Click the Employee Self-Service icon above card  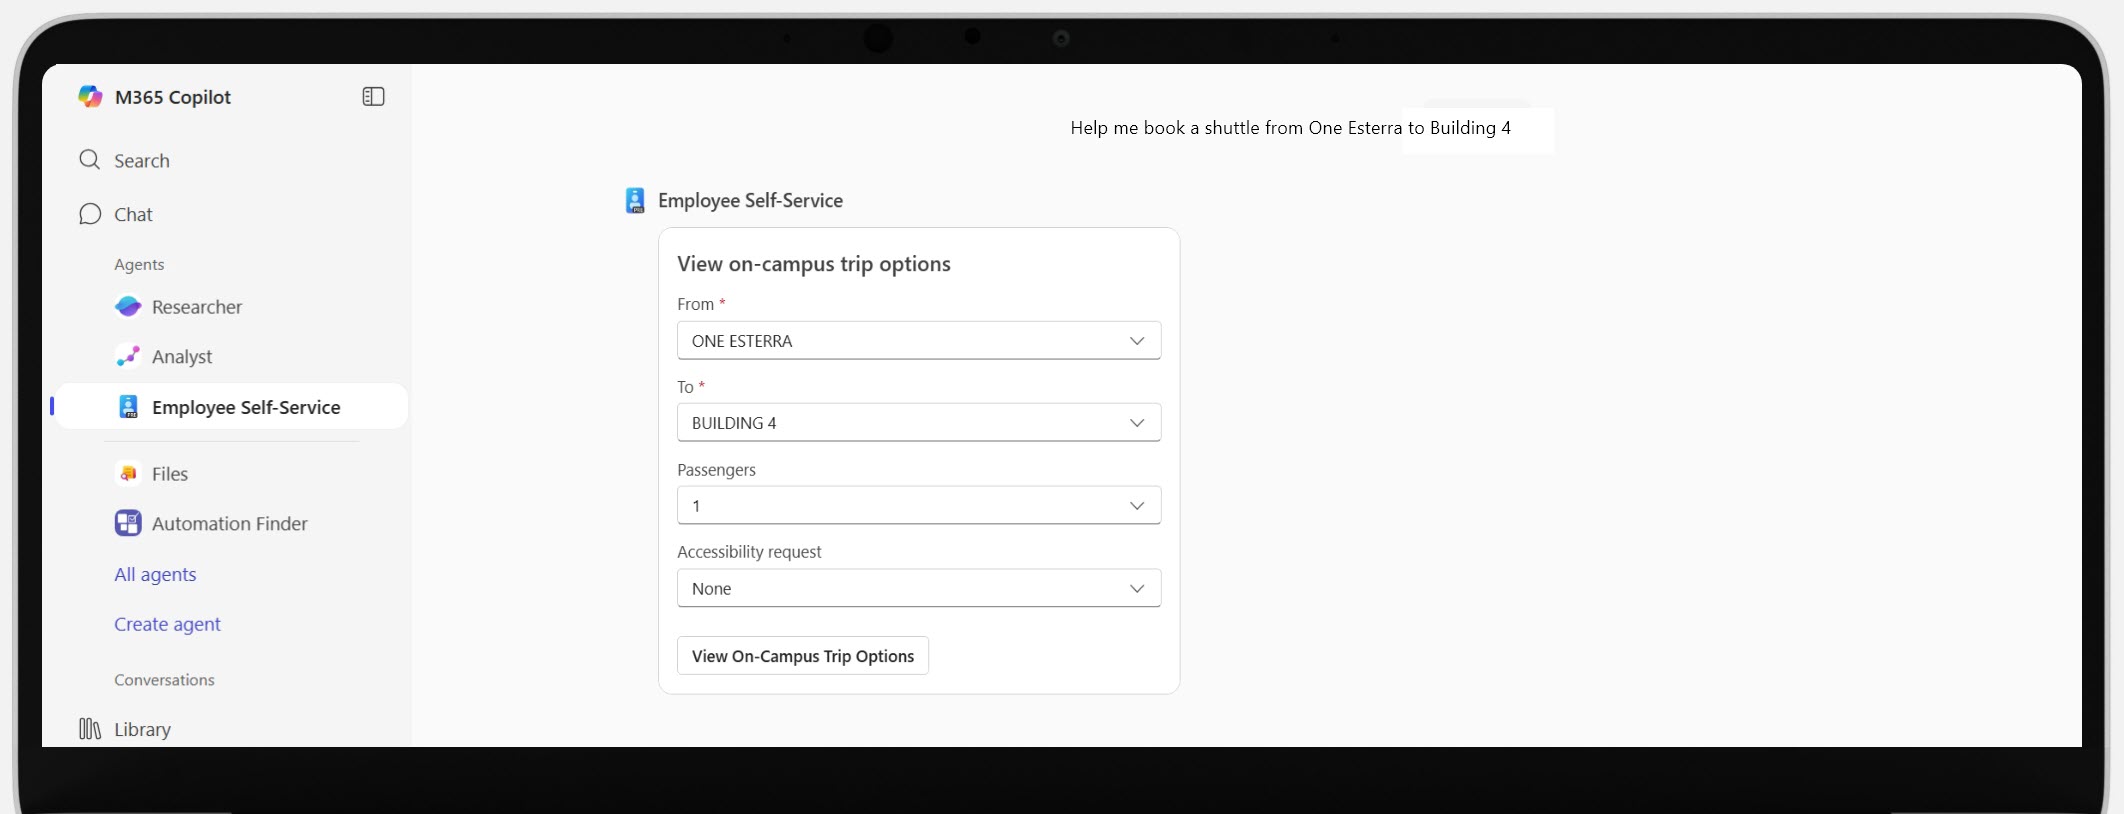coord(635,200)
